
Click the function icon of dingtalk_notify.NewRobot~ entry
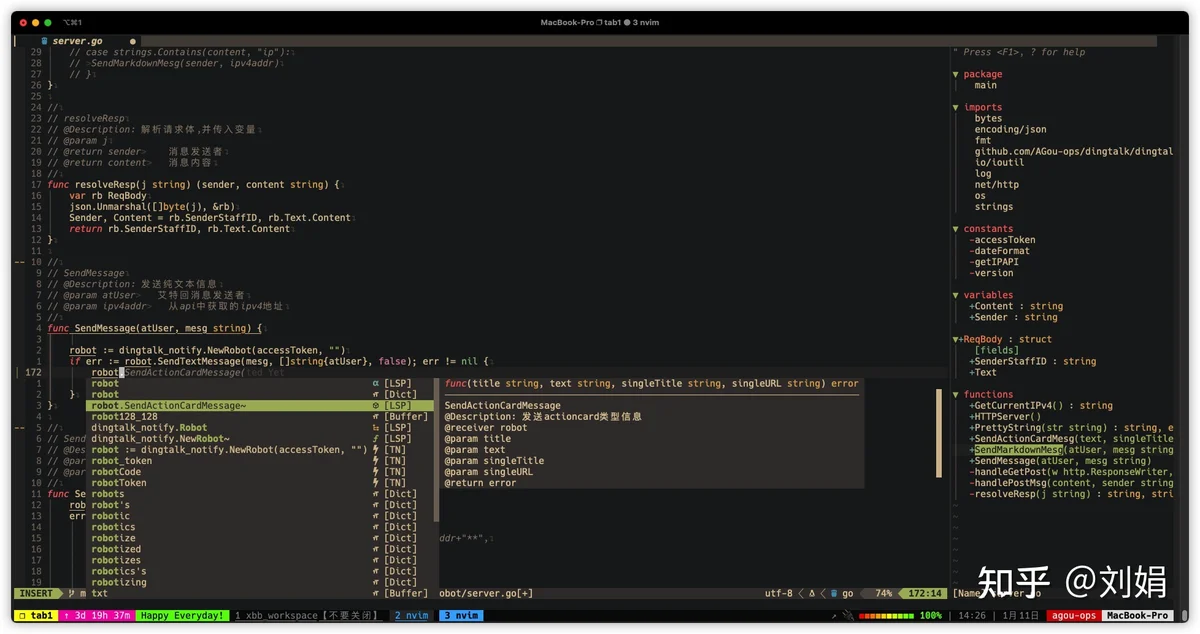point(375,438)
